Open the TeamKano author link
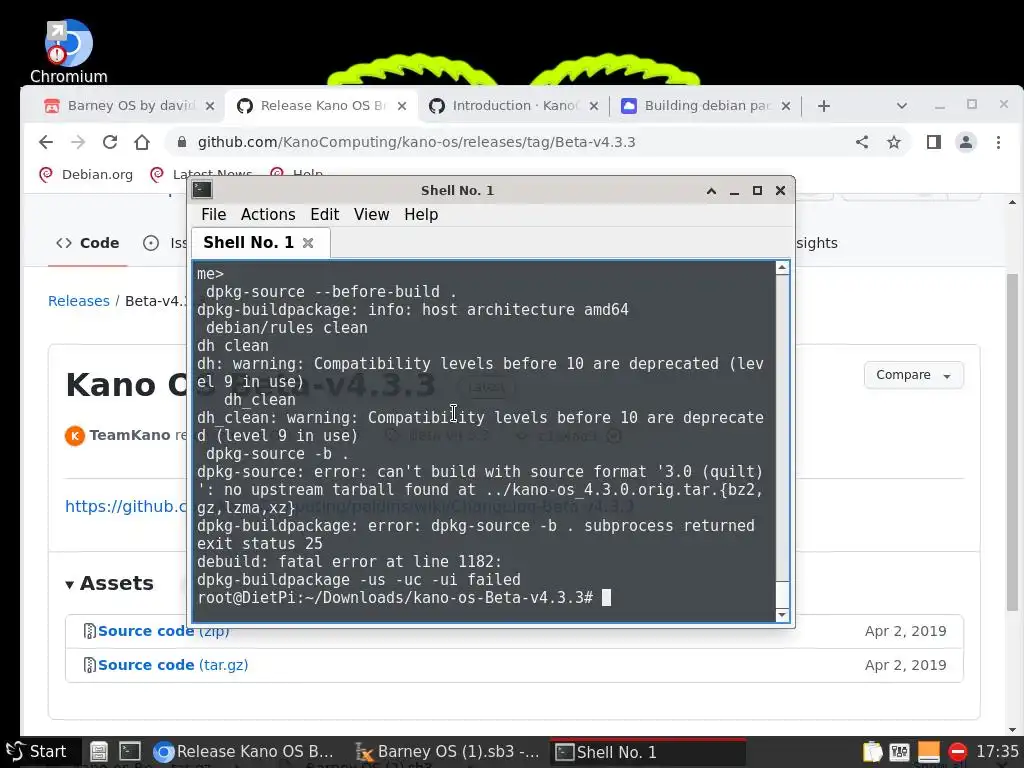The width and height of the screenshot is (1024, 768). click(129, 435)
